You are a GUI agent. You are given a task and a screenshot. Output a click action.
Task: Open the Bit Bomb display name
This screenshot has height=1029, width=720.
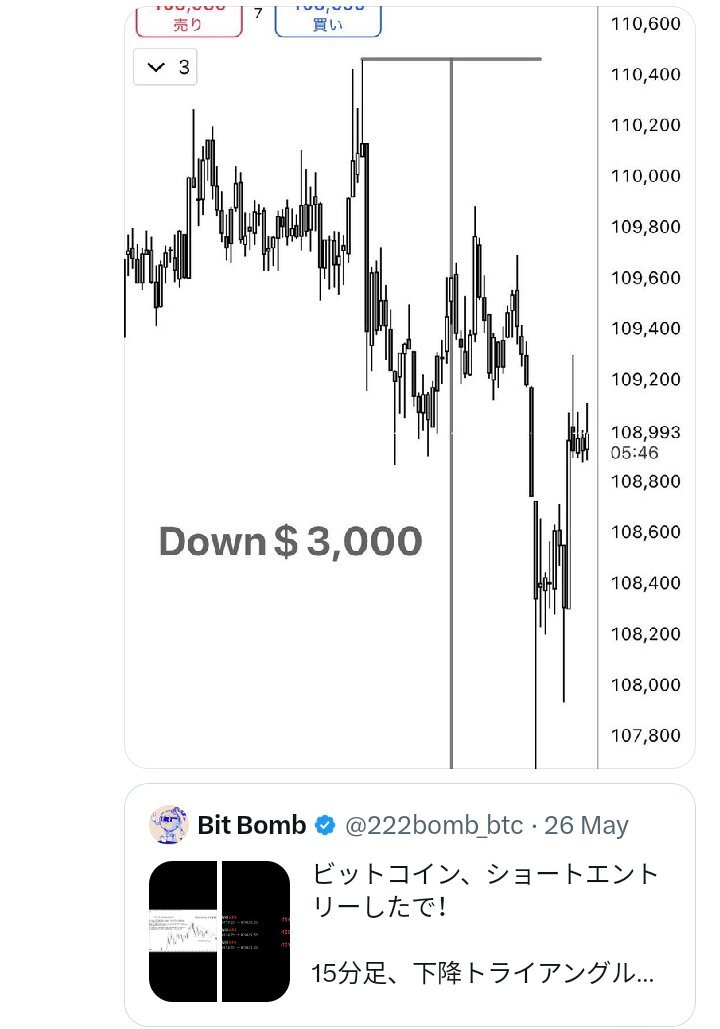click(x=252, y=825)
